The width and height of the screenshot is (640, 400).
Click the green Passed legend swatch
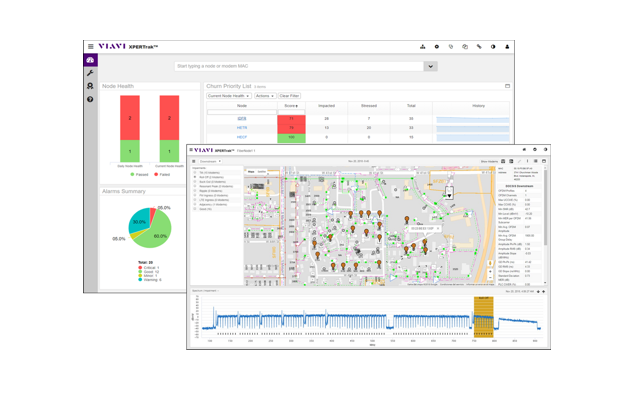[x=132, y=174]
